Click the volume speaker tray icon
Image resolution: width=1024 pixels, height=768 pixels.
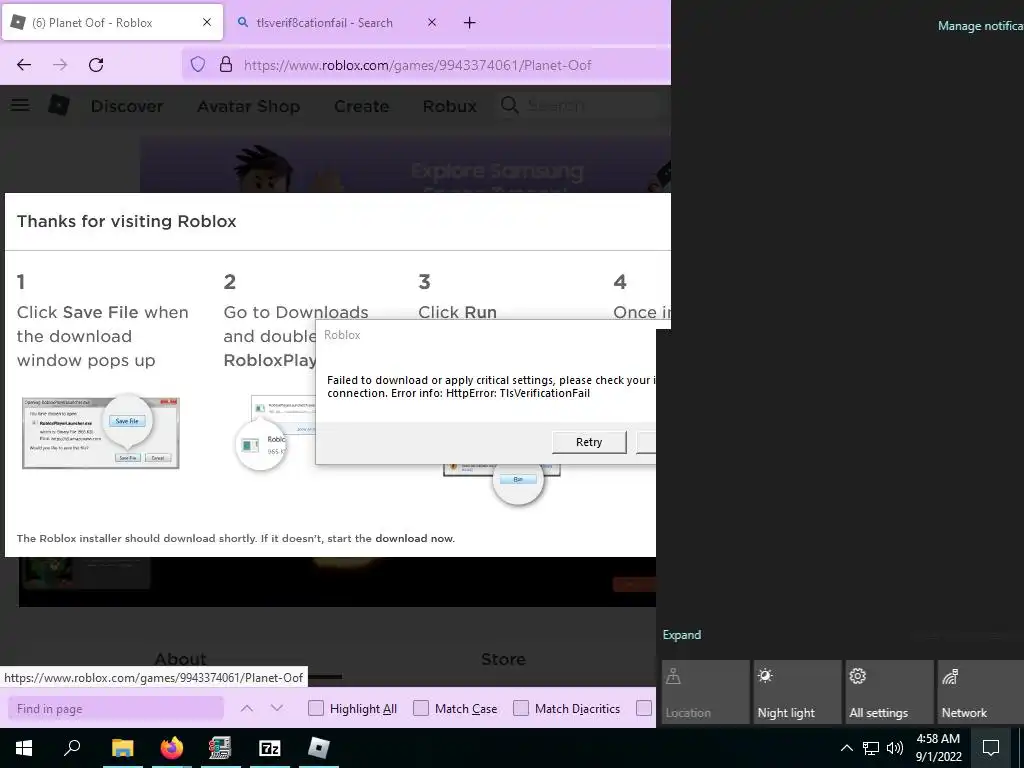coord(895,748)
